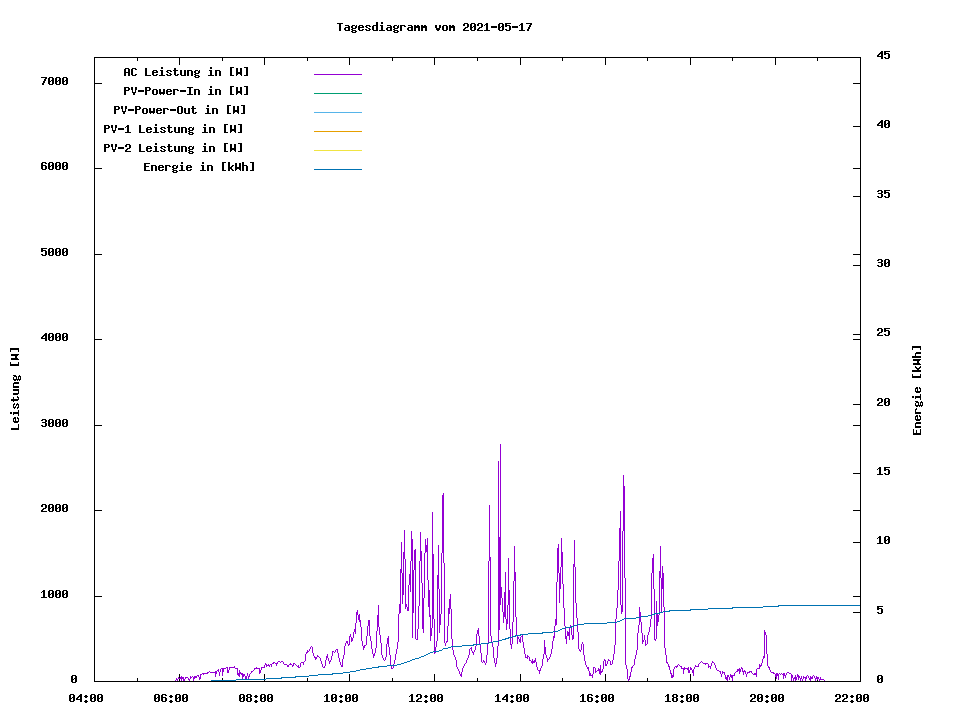The image size is (960, 720).
Task: Choose the PV-2 Leistung in [W] legend label
Action: [173, 148]
